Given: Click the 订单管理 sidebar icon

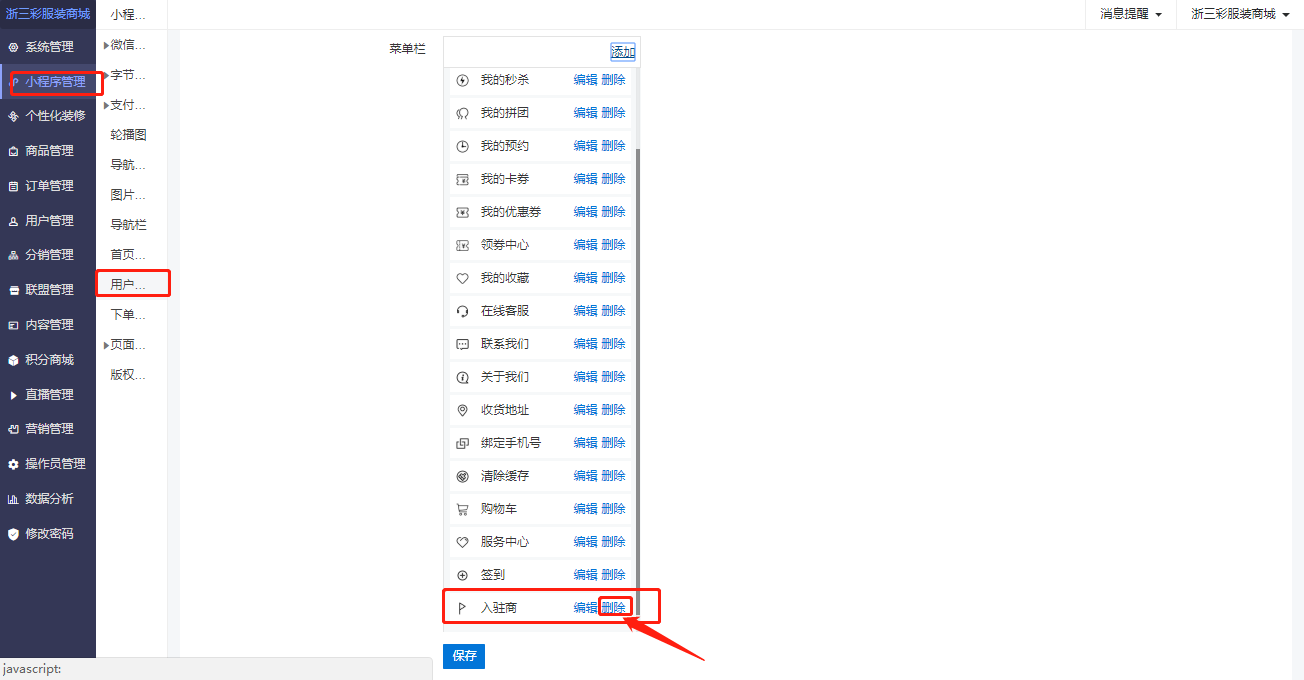Looking at the screenshot, I should click(x=13, y=186).
